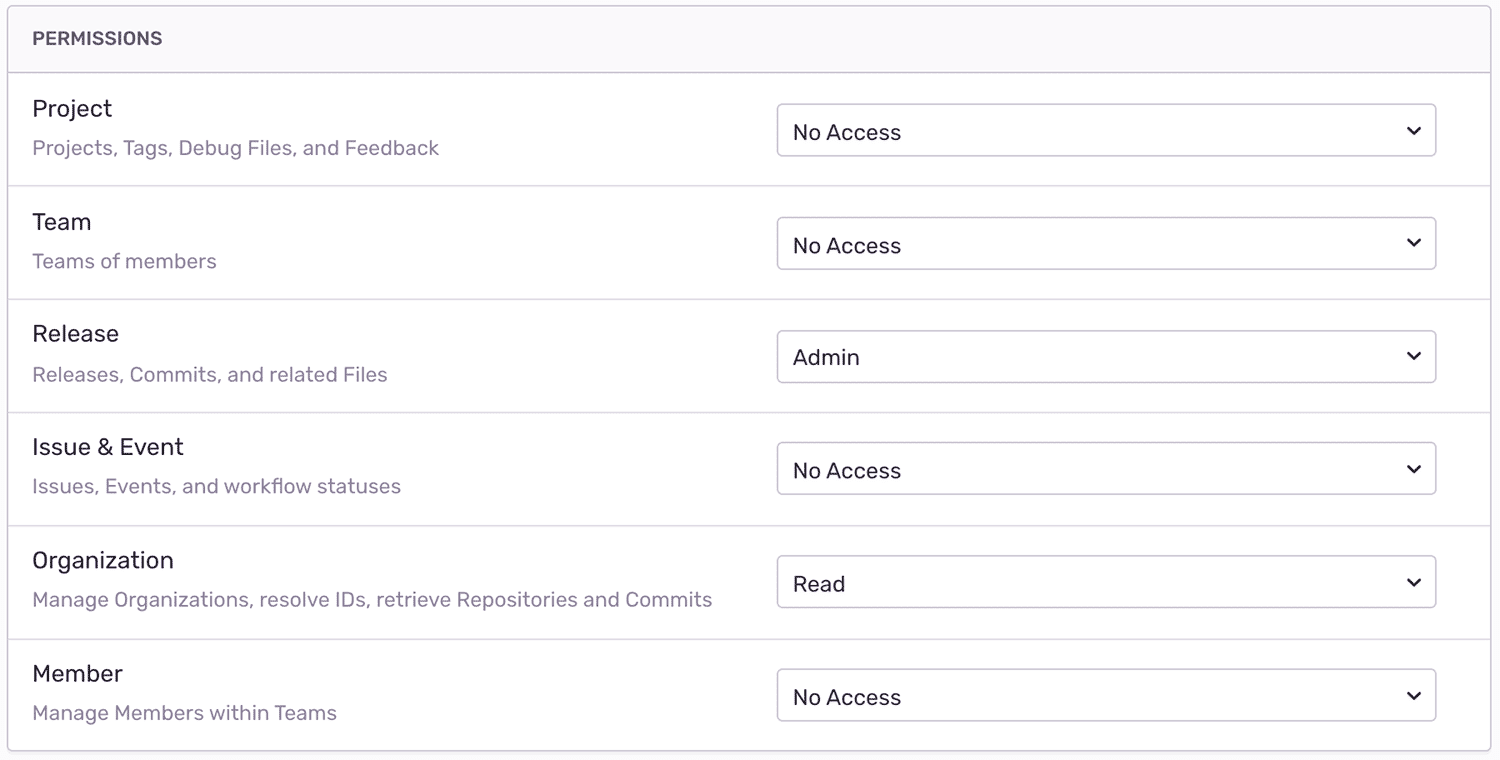Screen dimensions: 1500x760
Task: Open the Organization Read dropdown
Action: (x=1105, y=581)
